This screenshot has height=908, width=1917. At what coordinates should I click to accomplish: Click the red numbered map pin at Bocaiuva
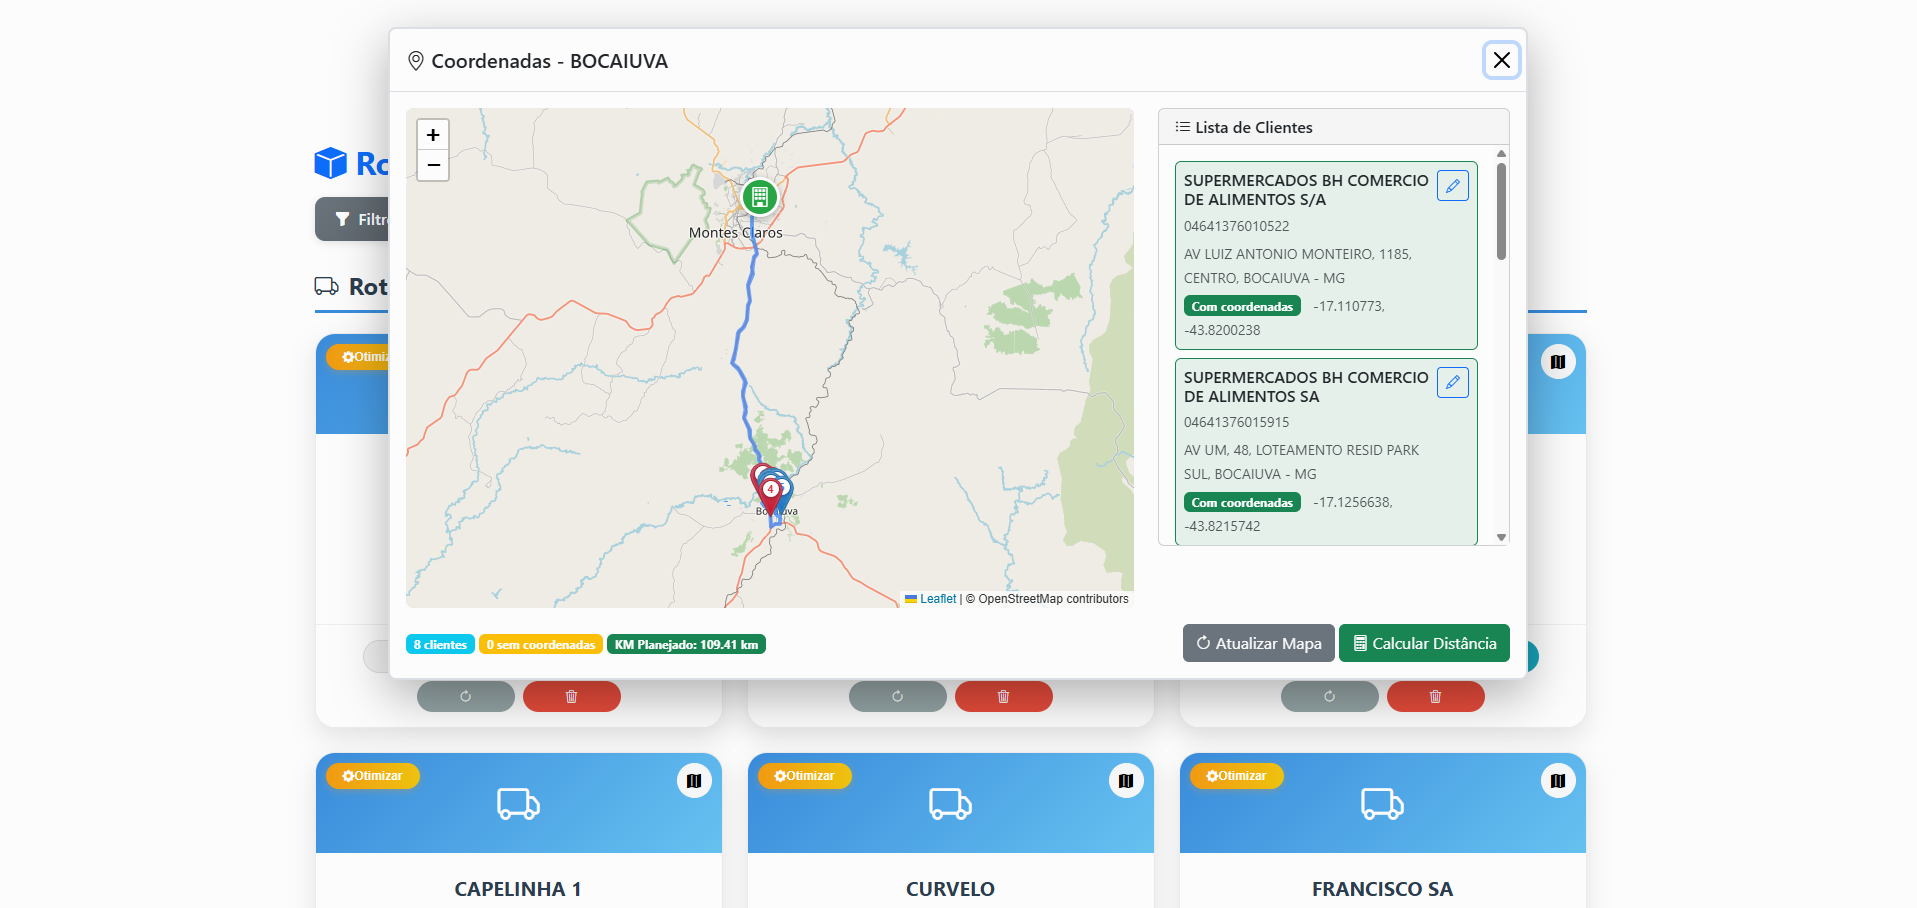click(x=770, y=492)
